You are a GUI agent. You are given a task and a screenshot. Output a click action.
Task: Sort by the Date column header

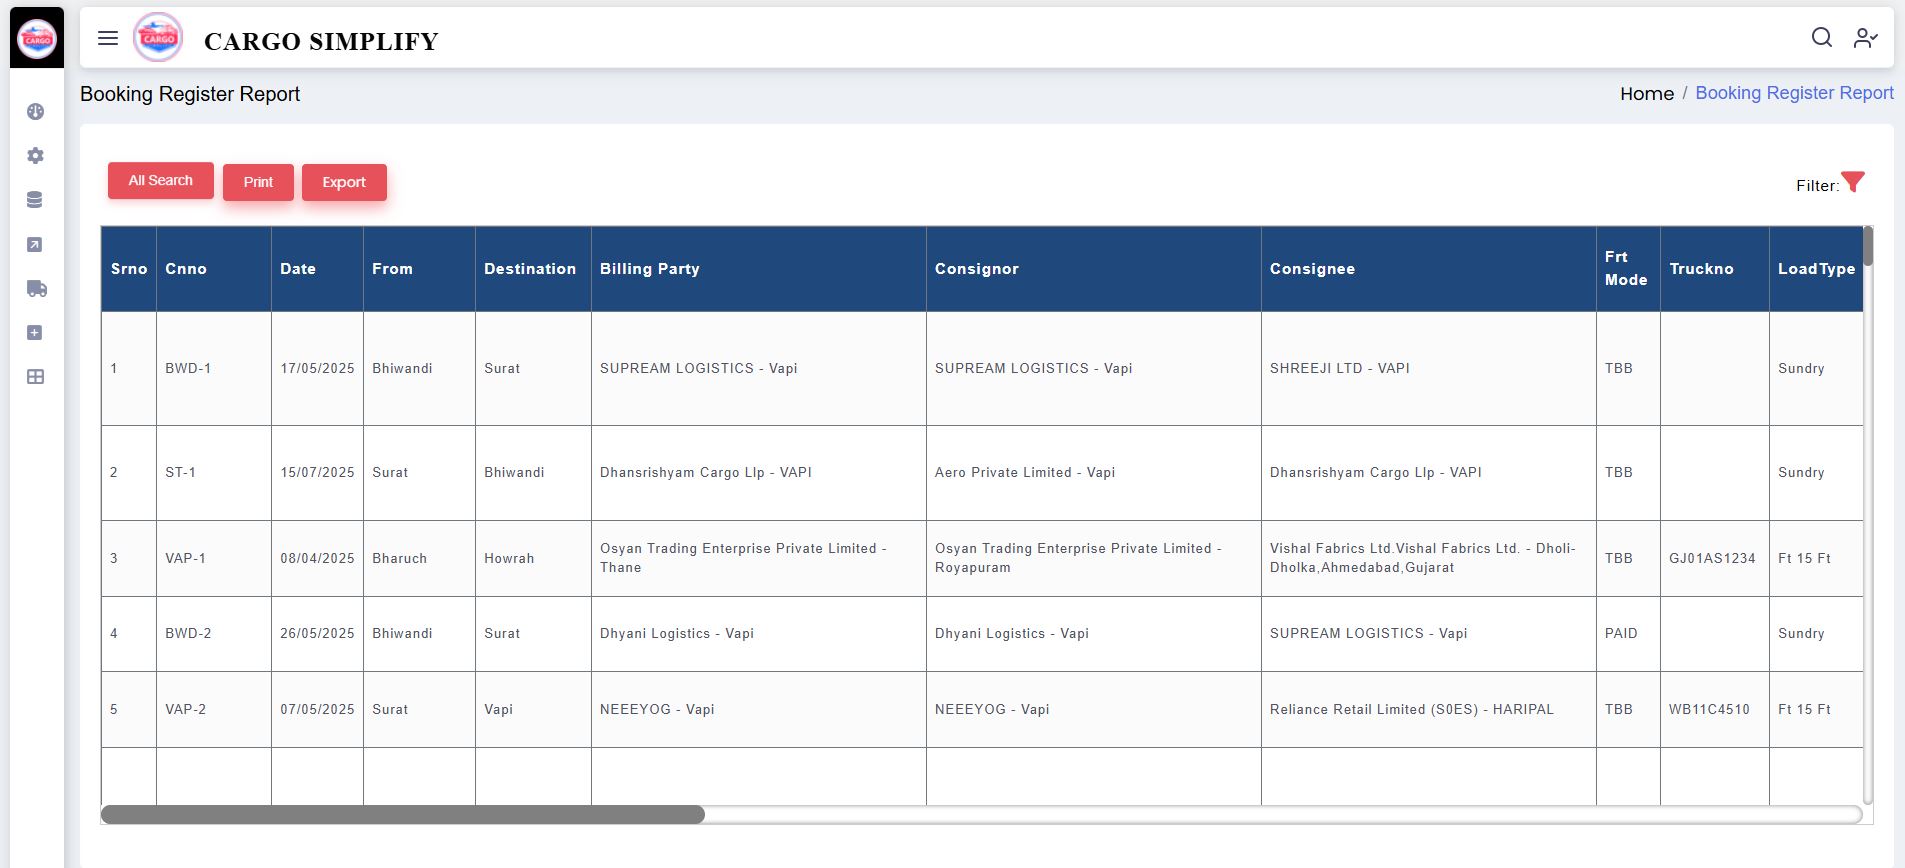click(x=298, y=269)
